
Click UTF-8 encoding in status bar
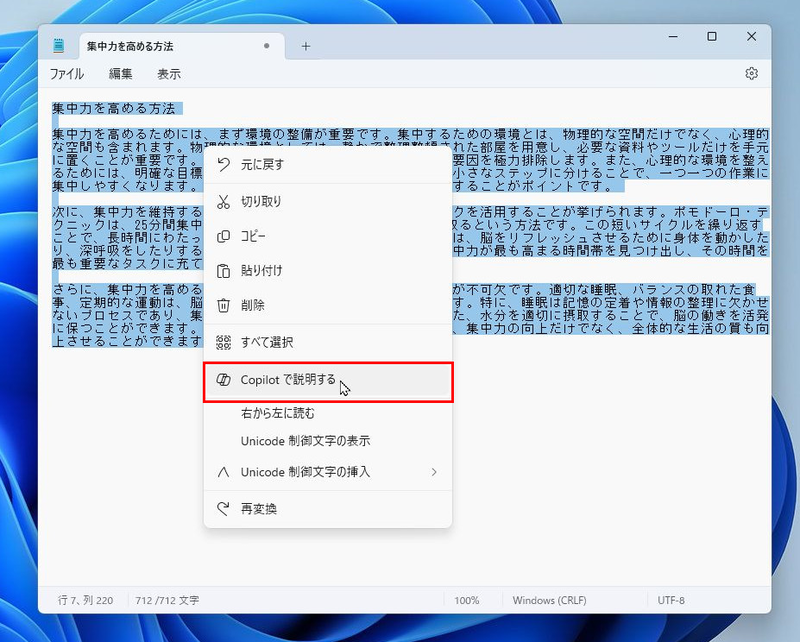click(671, 601)
